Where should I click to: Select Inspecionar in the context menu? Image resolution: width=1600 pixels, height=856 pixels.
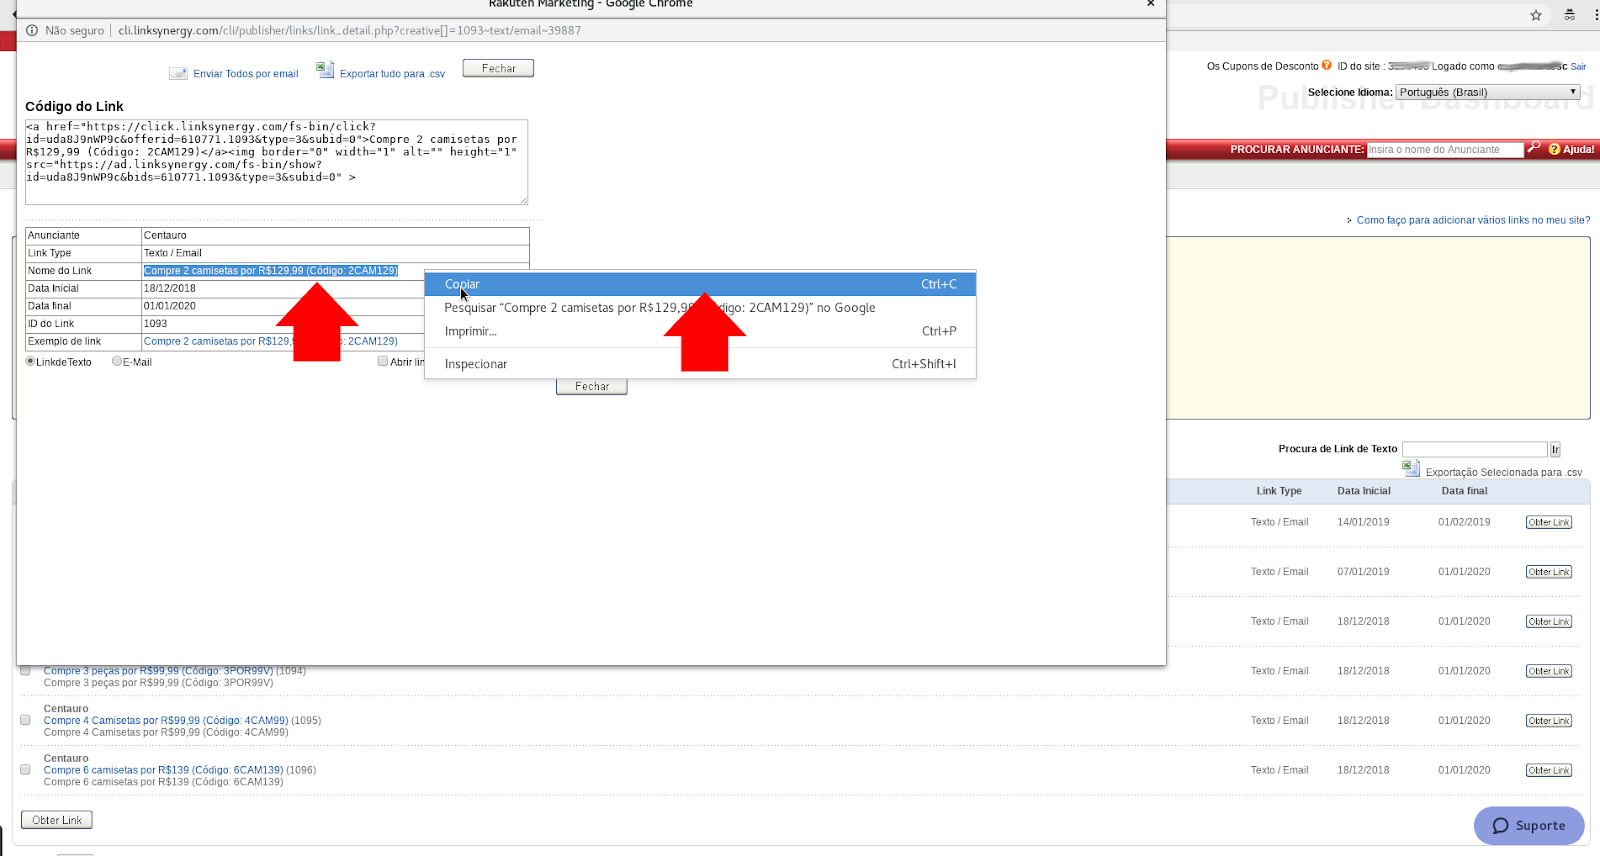pyautogui.click(x=700, y=364)
